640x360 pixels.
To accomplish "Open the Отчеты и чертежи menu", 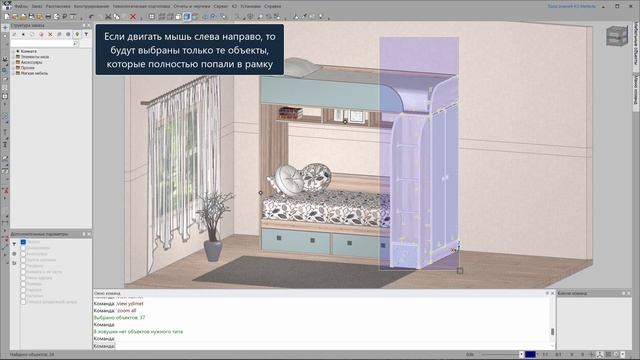I will (192, 6).
